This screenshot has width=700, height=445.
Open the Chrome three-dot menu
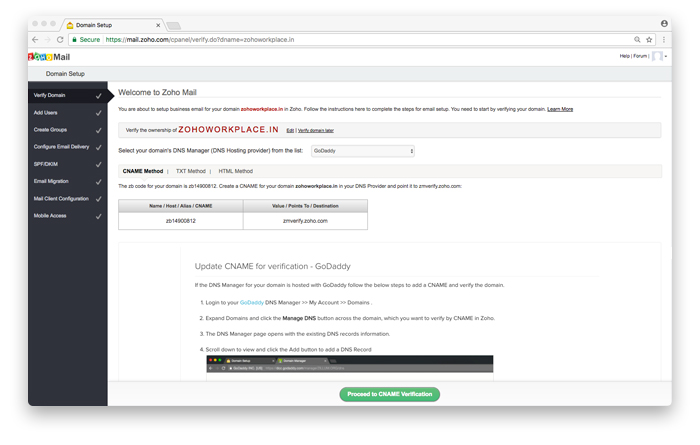(664, 40)
